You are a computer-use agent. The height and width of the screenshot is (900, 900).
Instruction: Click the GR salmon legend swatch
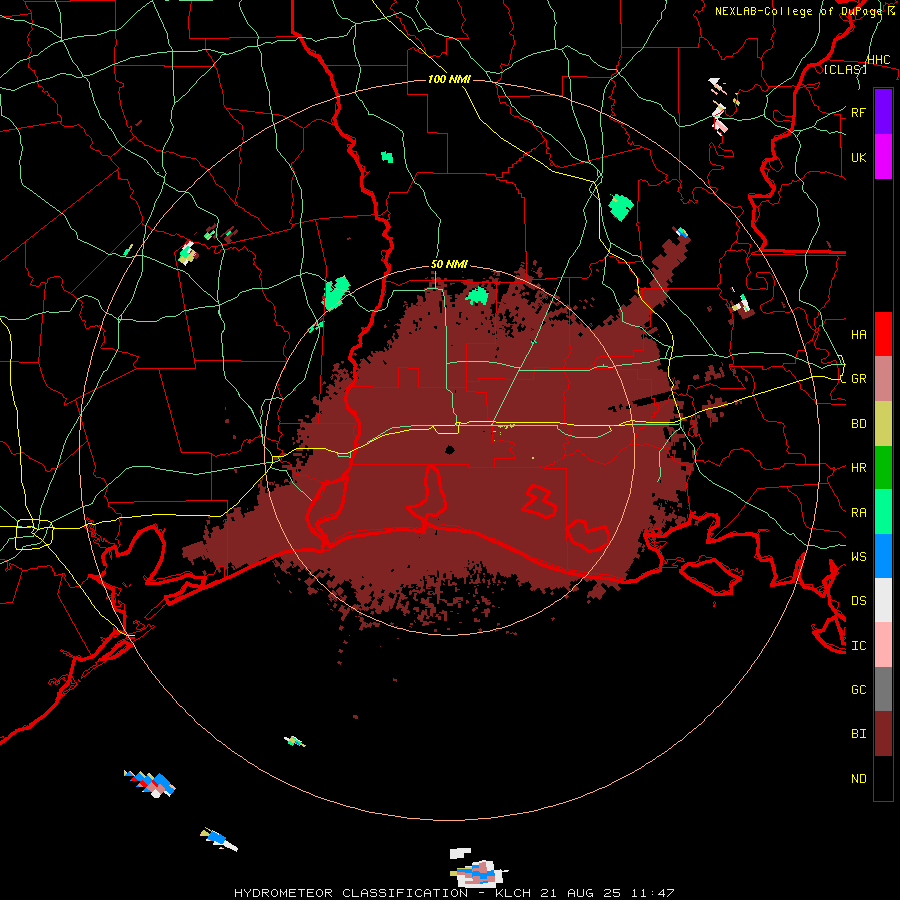pyautogui.click(x=883, y=379)
